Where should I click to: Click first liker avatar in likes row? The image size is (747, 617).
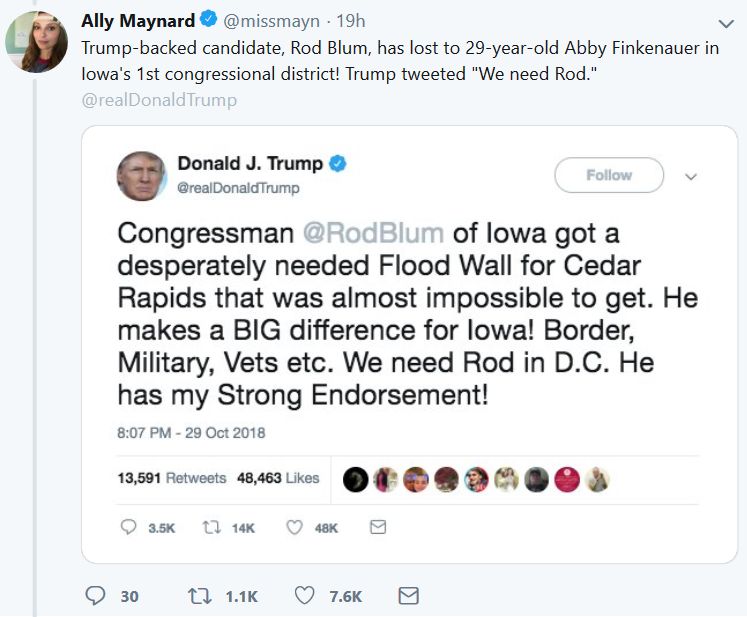(x=355, y=479)
